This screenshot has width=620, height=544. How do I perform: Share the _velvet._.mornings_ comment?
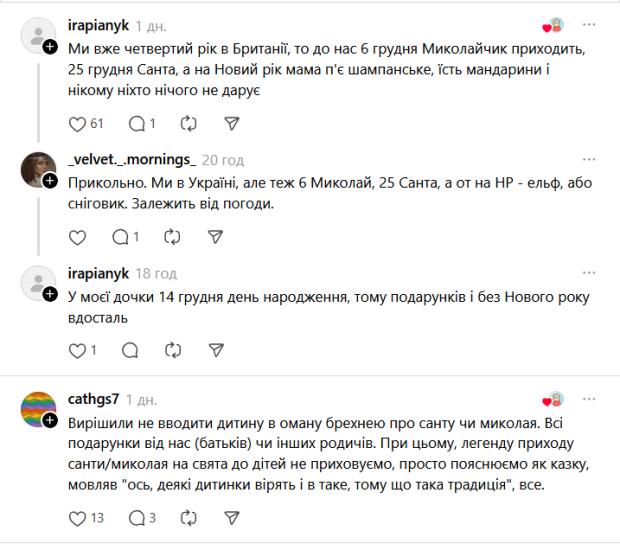tap(214, 237)
